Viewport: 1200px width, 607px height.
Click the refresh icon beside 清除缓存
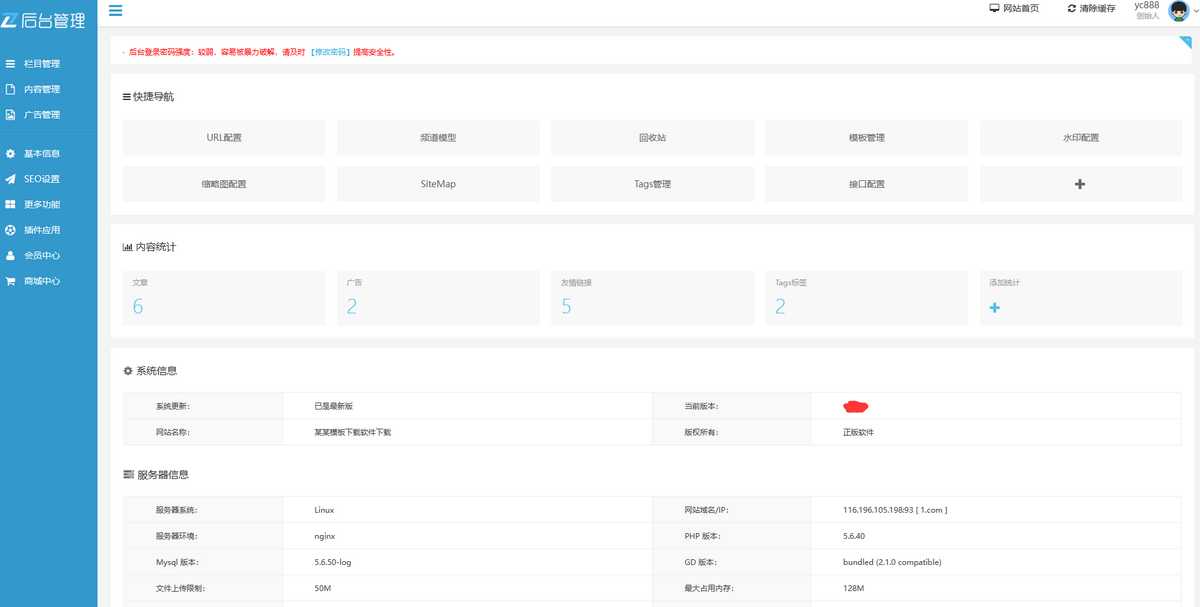[1072, 8]
